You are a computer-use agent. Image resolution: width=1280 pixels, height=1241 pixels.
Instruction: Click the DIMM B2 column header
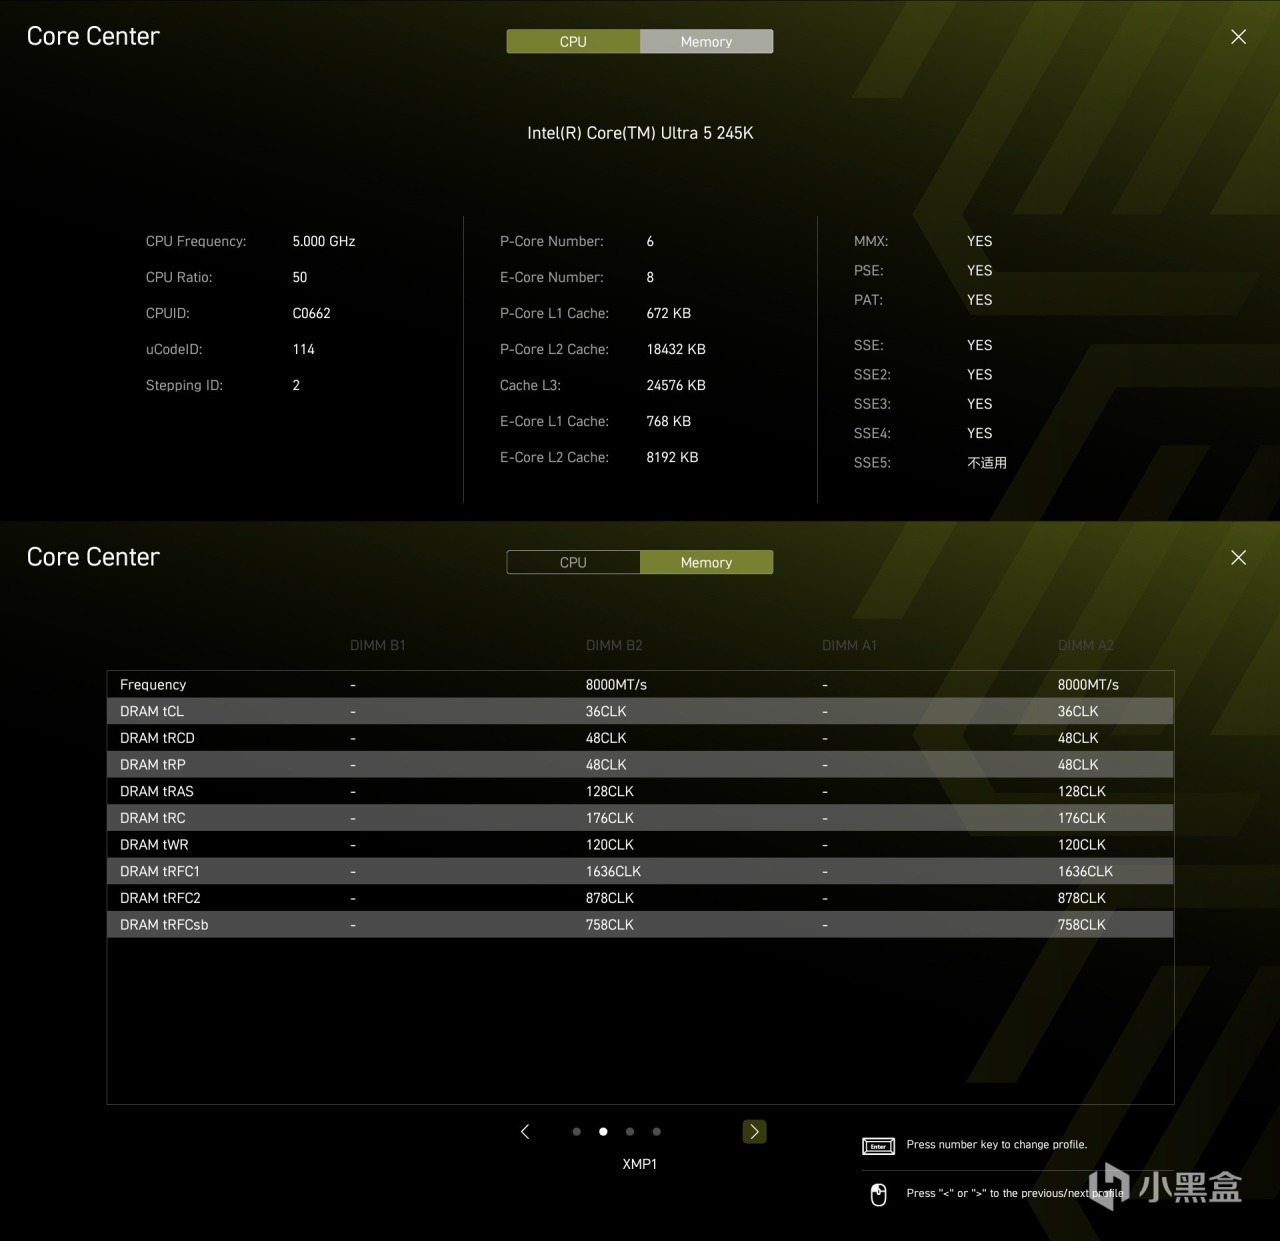point(614,645)
